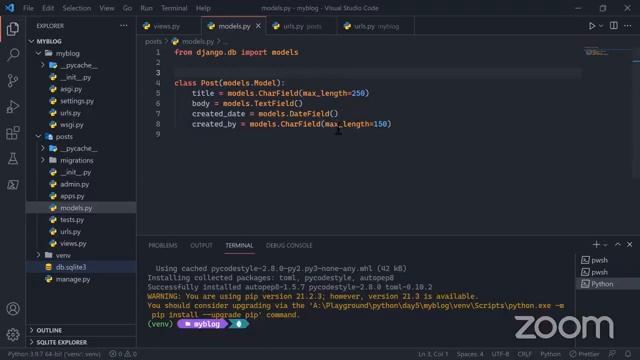Viewport: 640px width, 360px height.
Task: Open the Edit menu
Action: click(x=48, y=8)
